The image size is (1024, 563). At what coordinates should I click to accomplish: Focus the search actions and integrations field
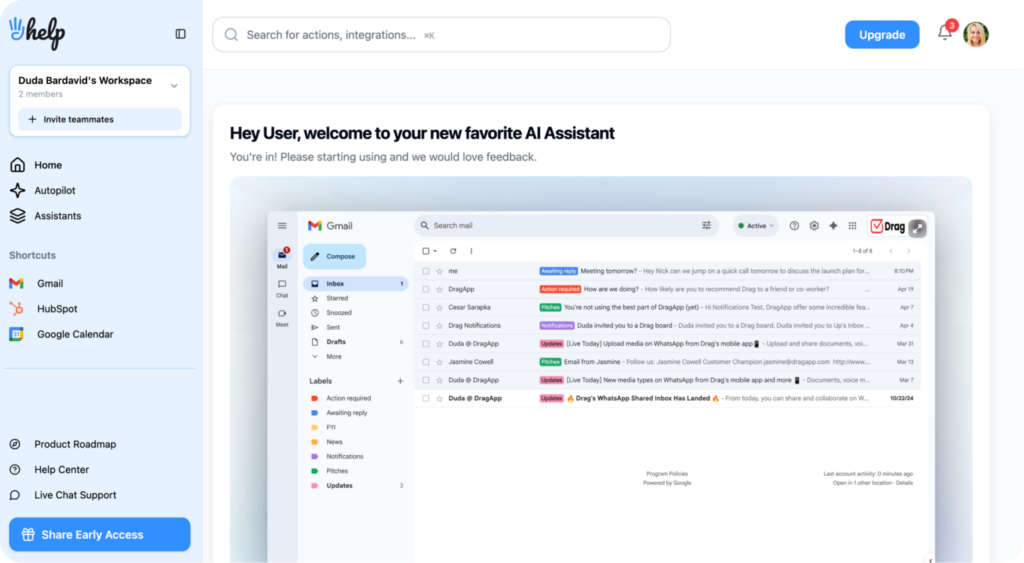(x=441, y=35)
